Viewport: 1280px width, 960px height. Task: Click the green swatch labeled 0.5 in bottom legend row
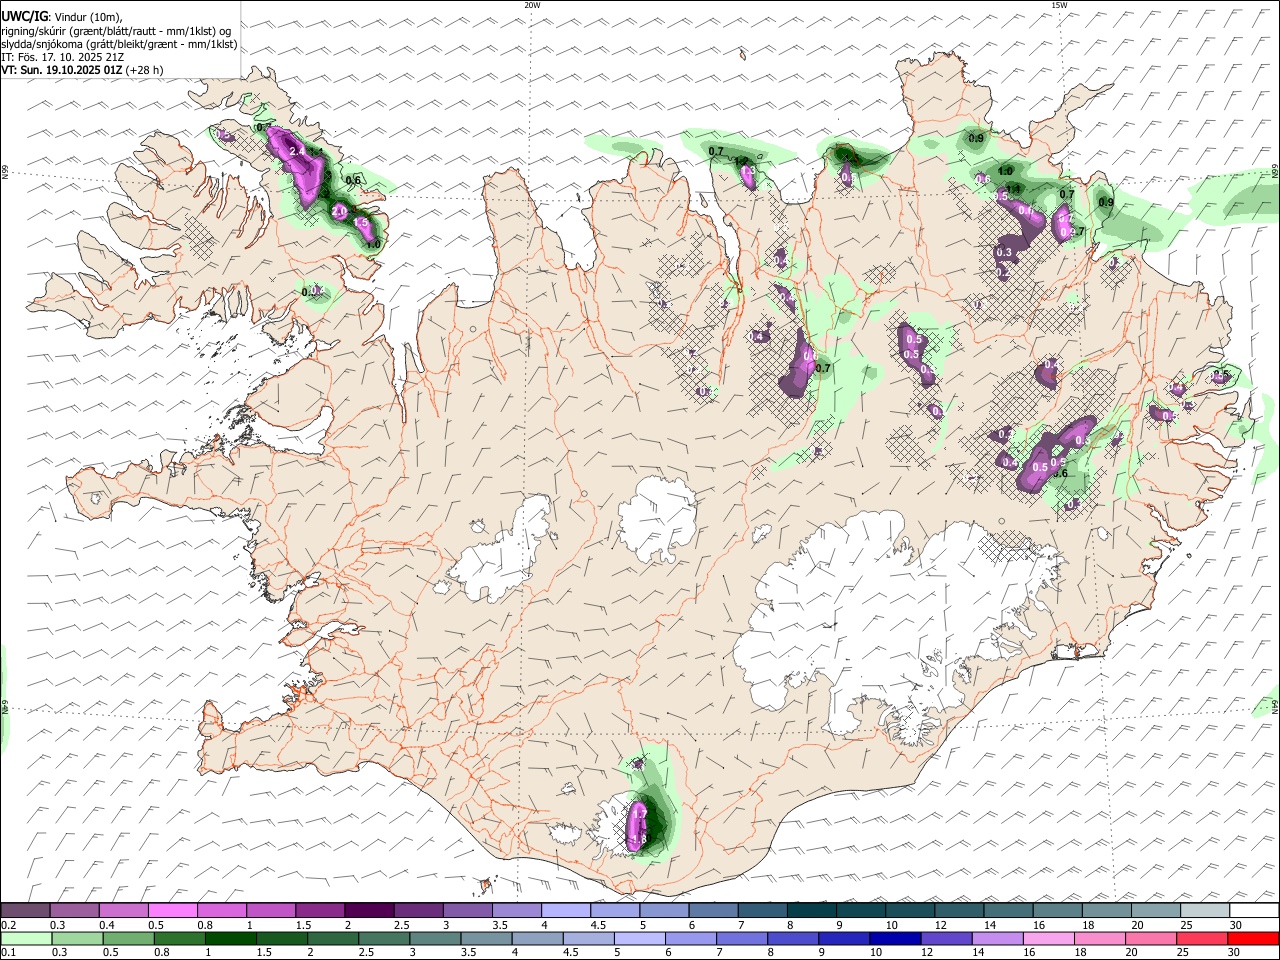point(129,939)
